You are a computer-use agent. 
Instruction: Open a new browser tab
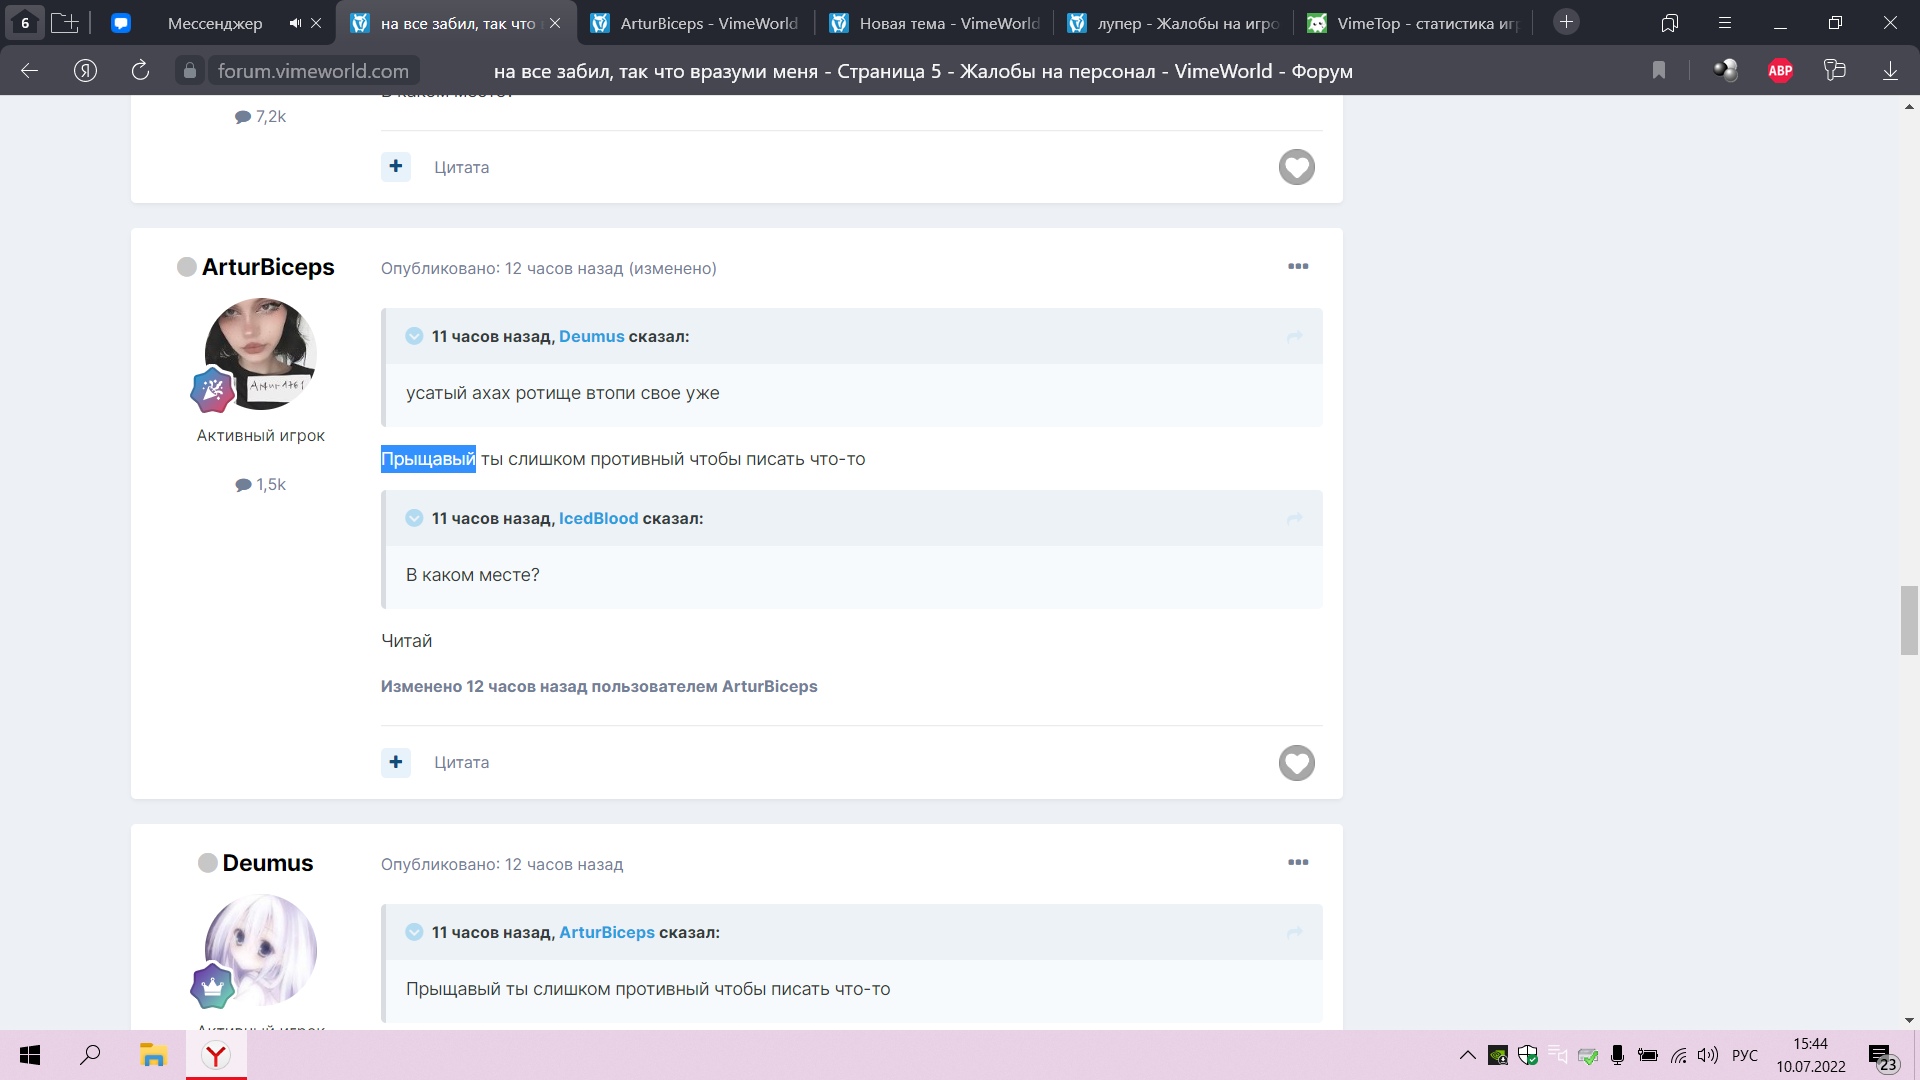1566,22
